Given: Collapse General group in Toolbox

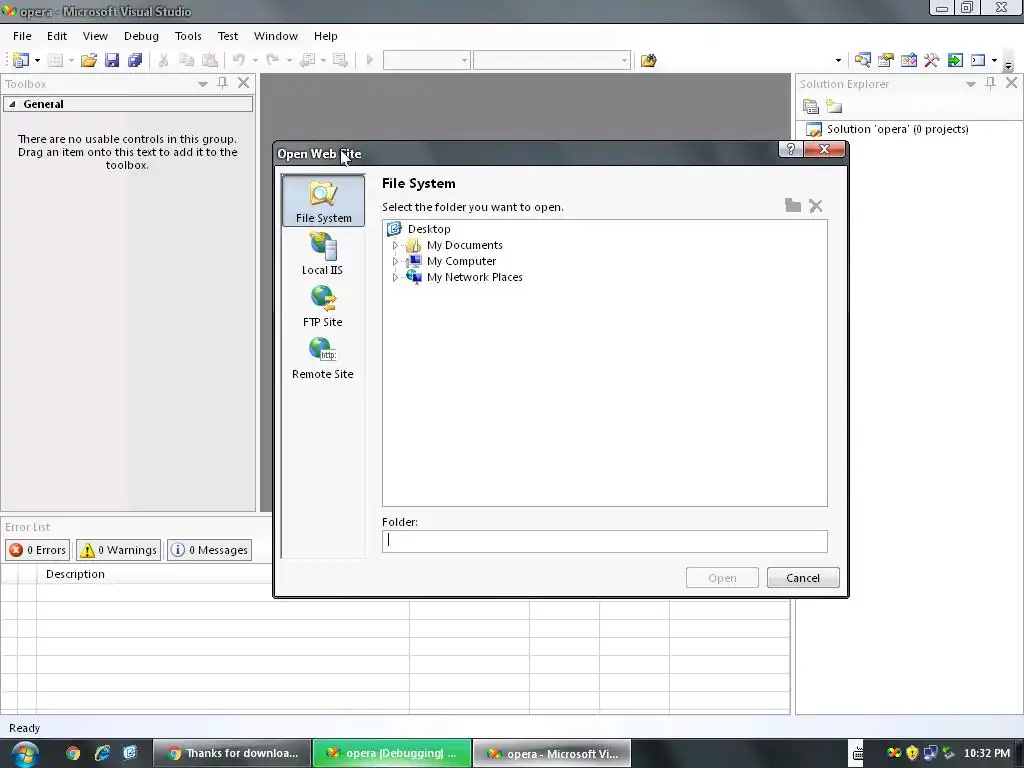Looking at the screenshot, I should [x=12, y=104].
